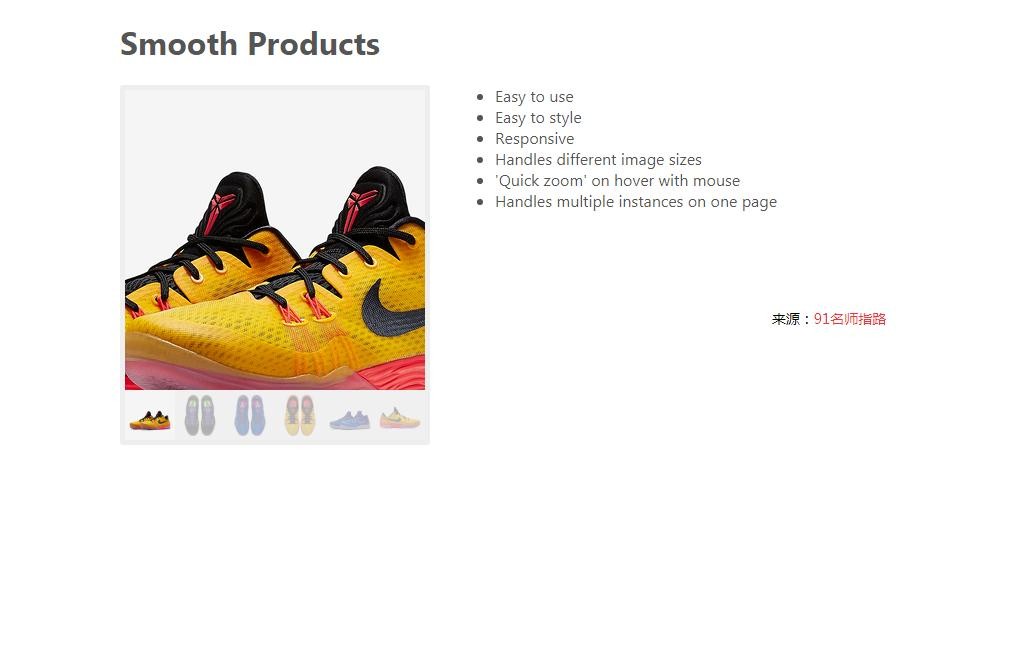This screenshot has width=1018, height=648.
Task: Select the yellow top-view shoes thumbnail
Action: (300, 416)
